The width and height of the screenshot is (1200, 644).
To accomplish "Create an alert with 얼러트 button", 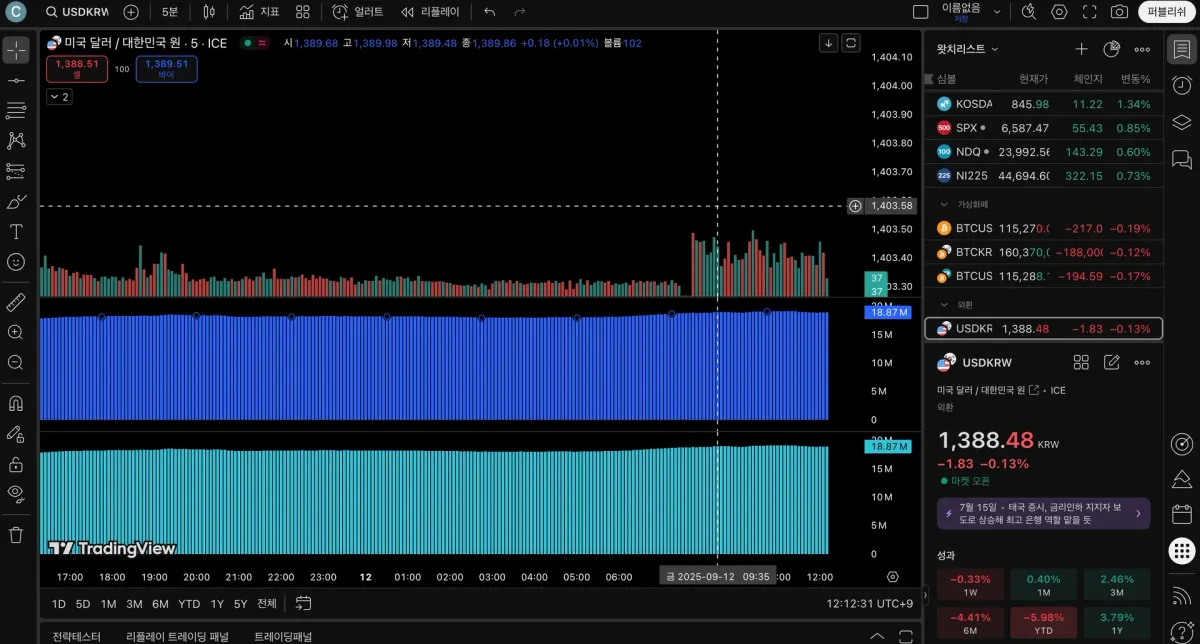I will tap(357, 12).
